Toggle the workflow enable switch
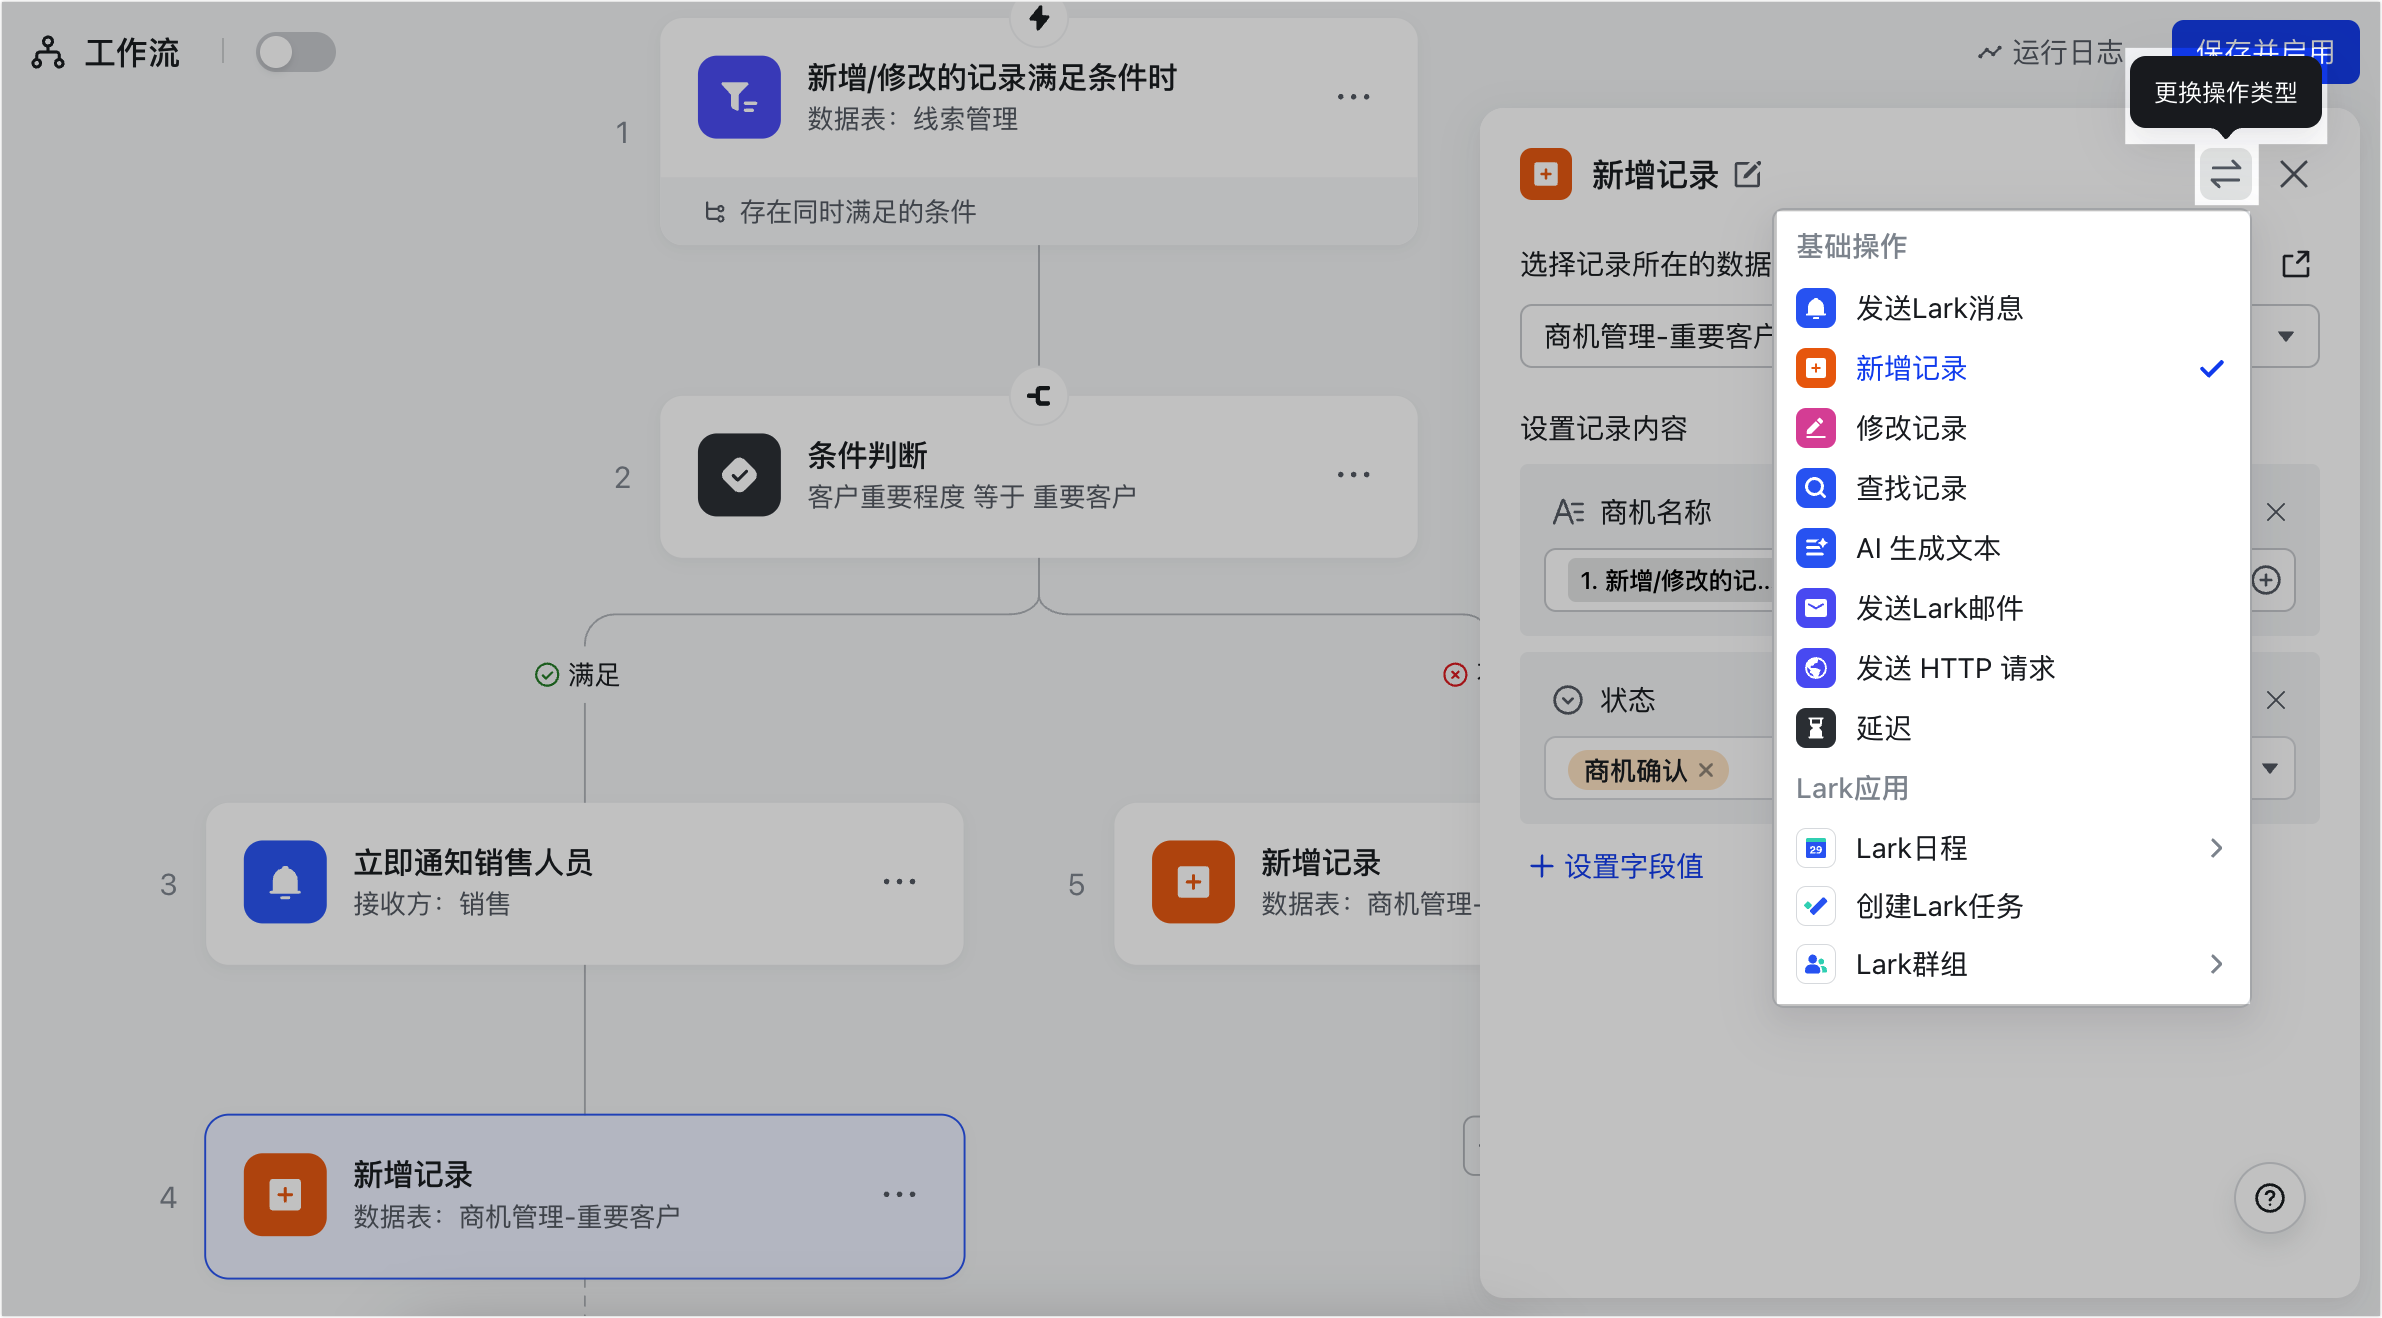 [295, 52]
